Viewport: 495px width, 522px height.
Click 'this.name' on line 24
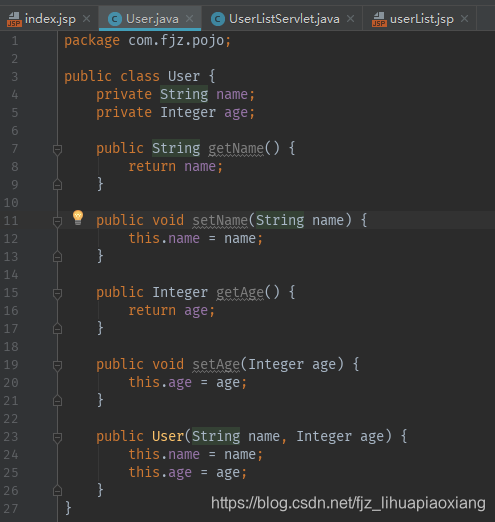point(164,454)
